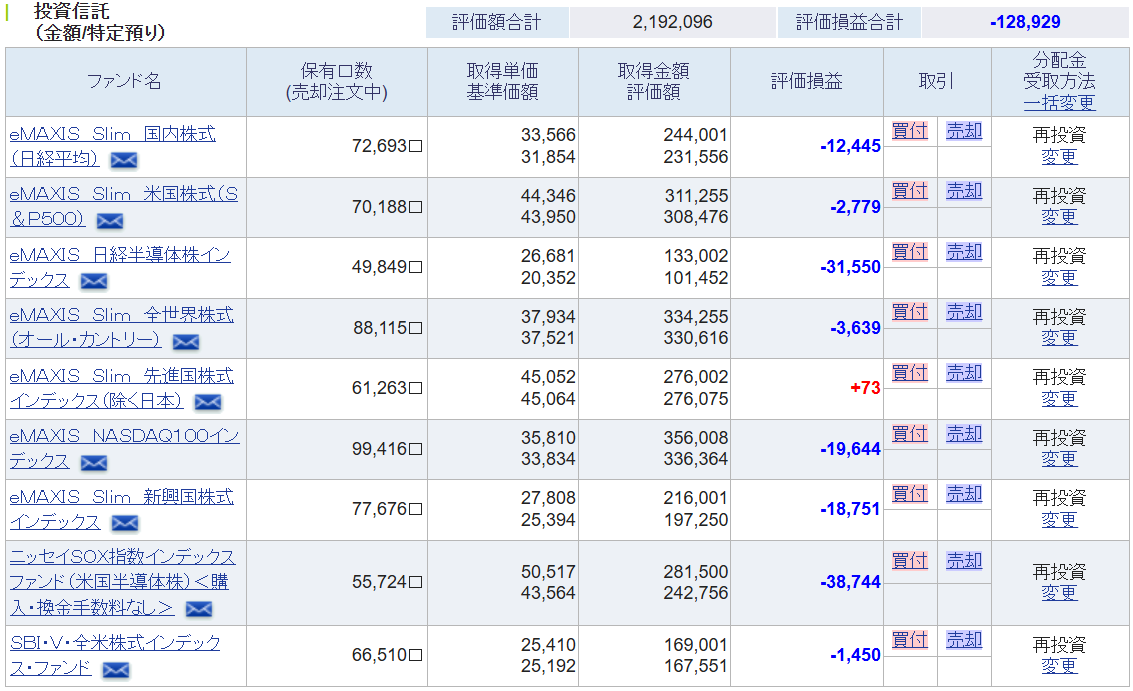This screenshot has height=691, width=1133.
Task: Select total valuation amount 2,192,096
Action: point(673,22)
